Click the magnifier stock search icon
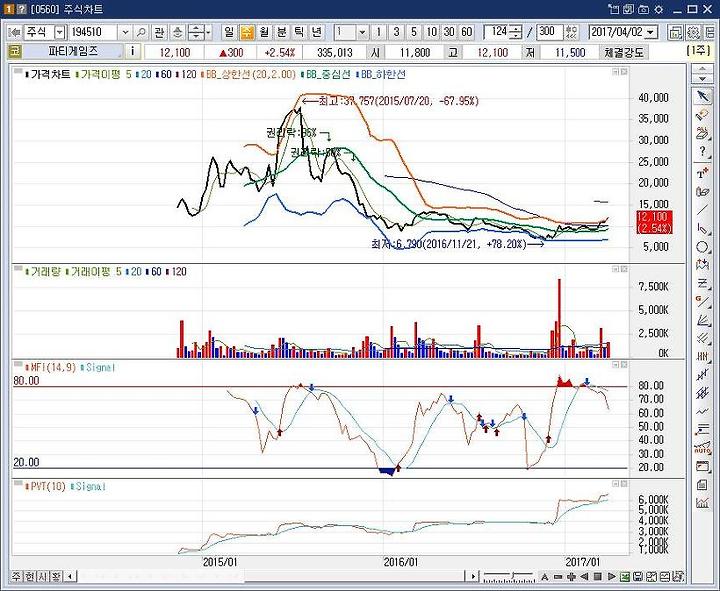Viewport: 720px width, 591px height. [141, 32]
